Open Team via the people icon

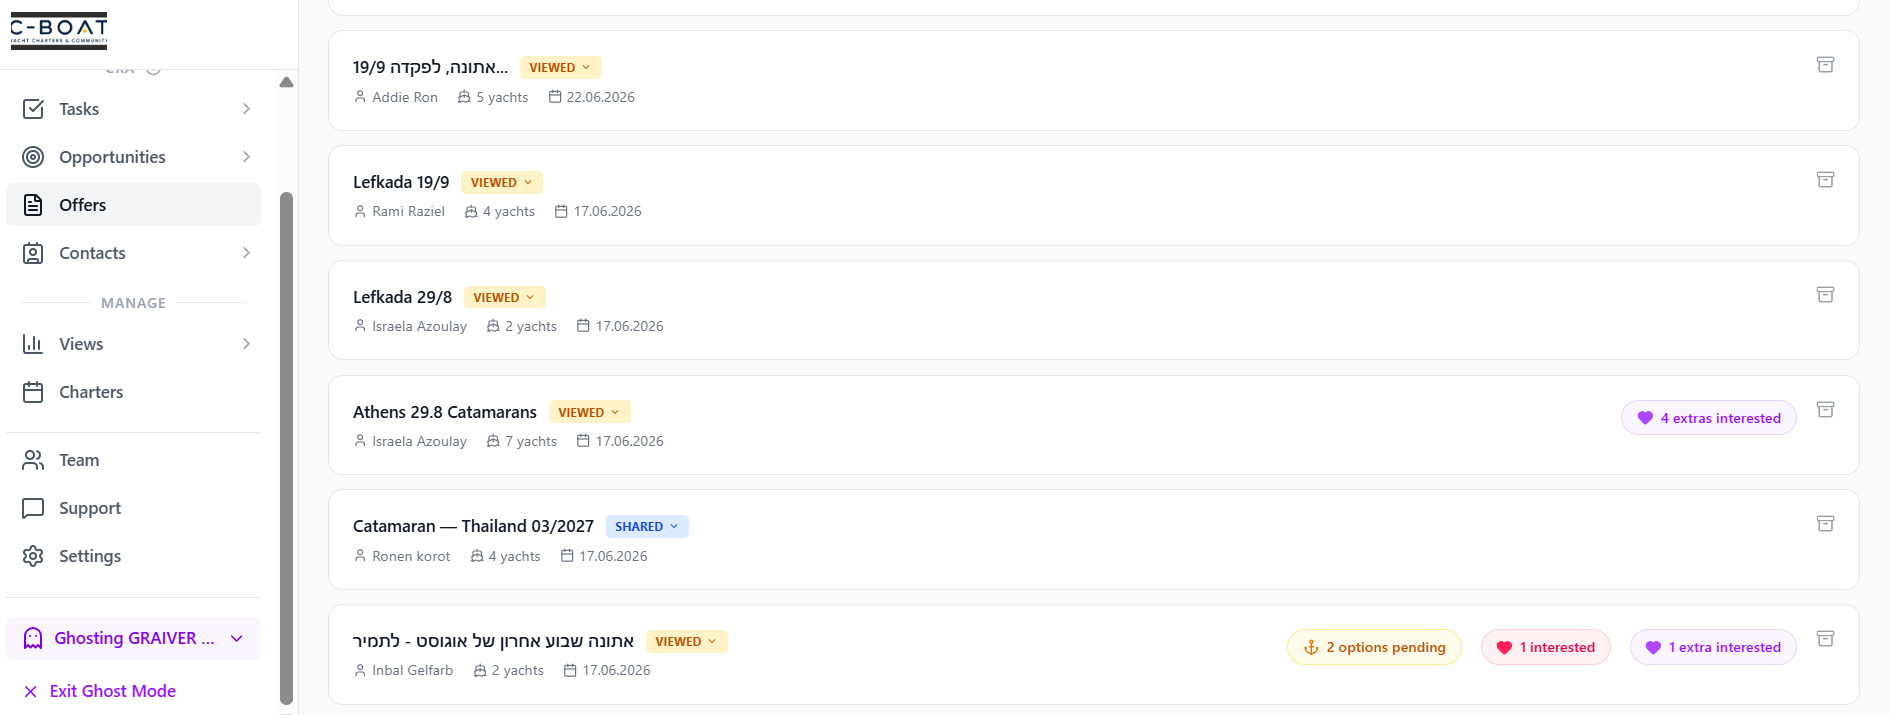click(33, 460)
